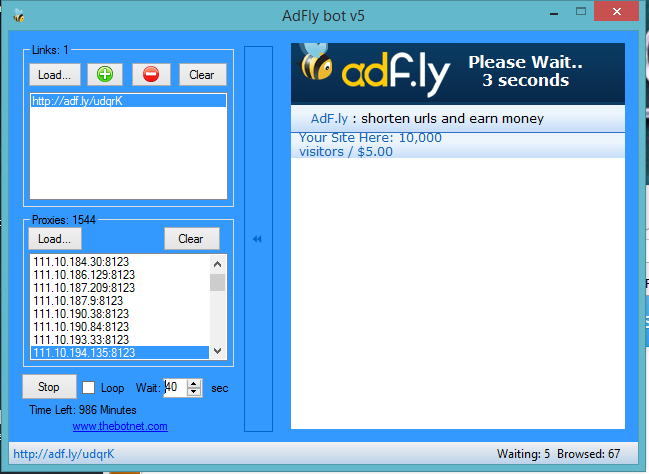Click the 'Time Left: 986 Minutes' label
The height and width of the screenshot is (474, 649).
(x=83, y=410)
